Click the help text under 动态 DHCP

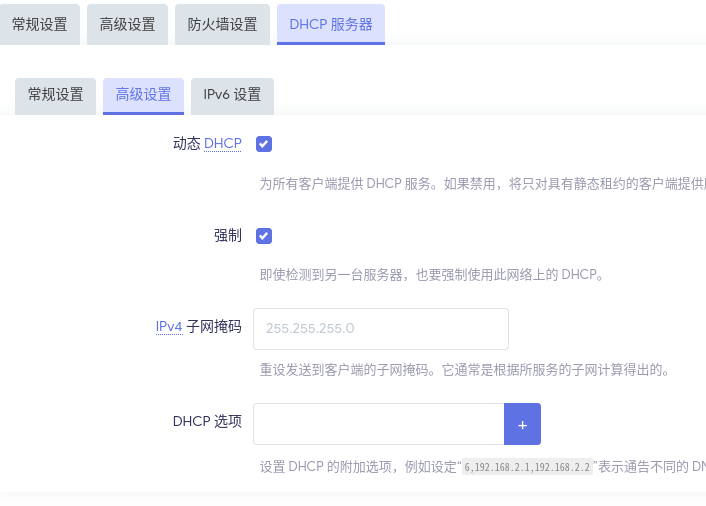[x=480, y=184]
